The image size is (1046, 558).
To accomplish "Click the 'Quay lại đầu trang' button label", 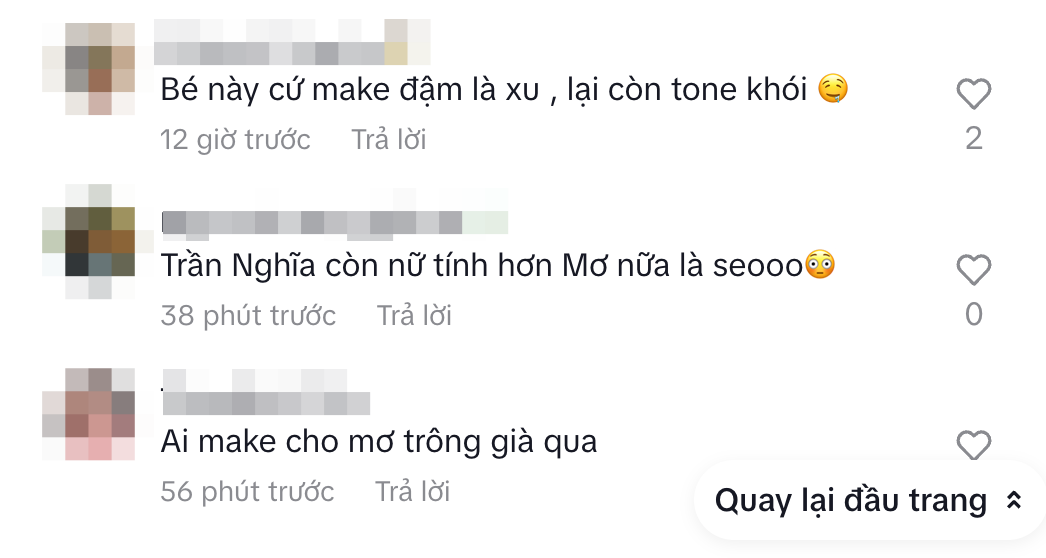I will click(851, 501).
